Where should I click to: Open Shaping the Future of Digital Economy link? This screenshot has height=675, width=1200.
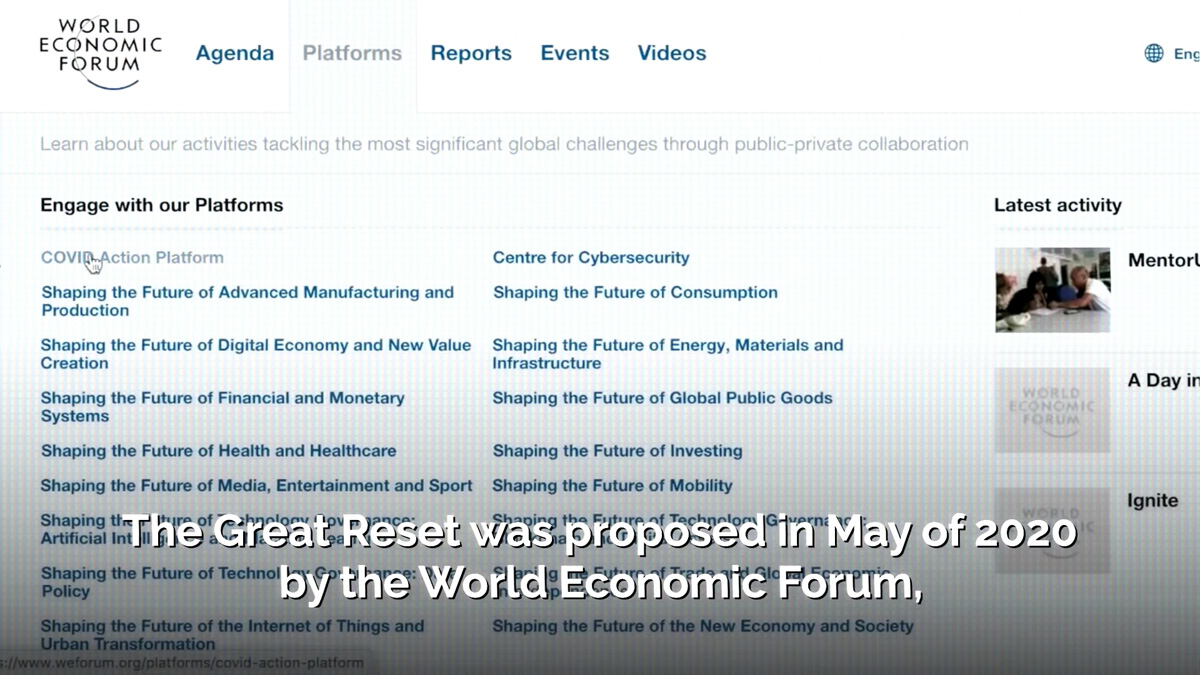[x=255, y=354]
